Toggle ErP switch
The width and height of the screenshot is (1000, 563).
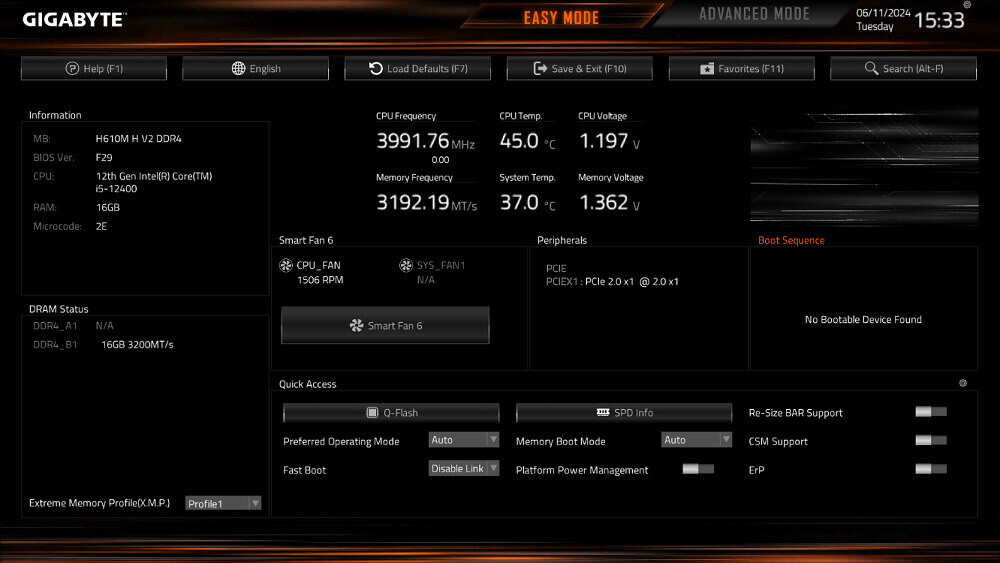pos(930,469)
